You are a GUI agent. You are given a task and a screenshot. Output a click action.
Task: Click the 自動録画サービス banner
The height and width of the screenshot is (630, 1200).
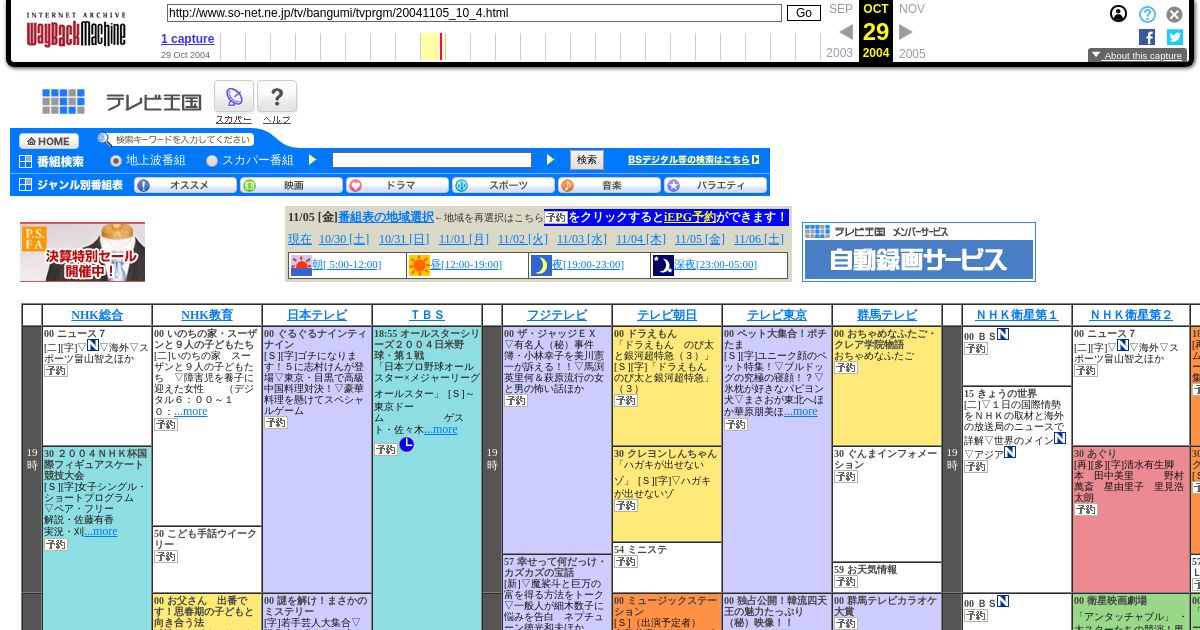[x=918, y=252]
